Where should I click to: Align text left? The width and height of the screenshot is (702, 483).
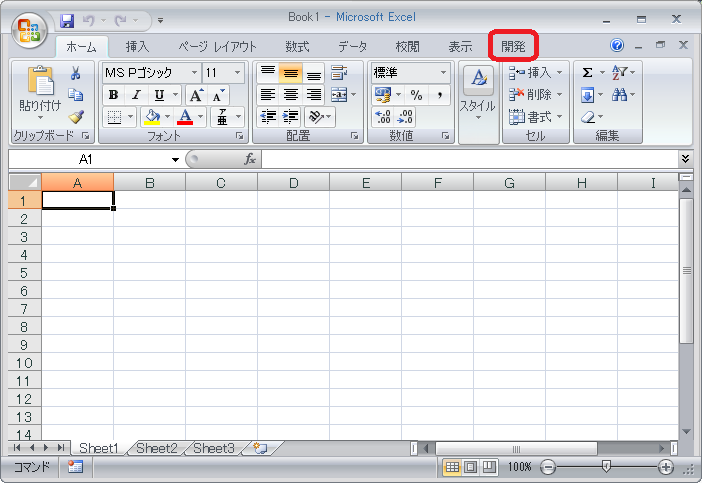coord(268,95)
